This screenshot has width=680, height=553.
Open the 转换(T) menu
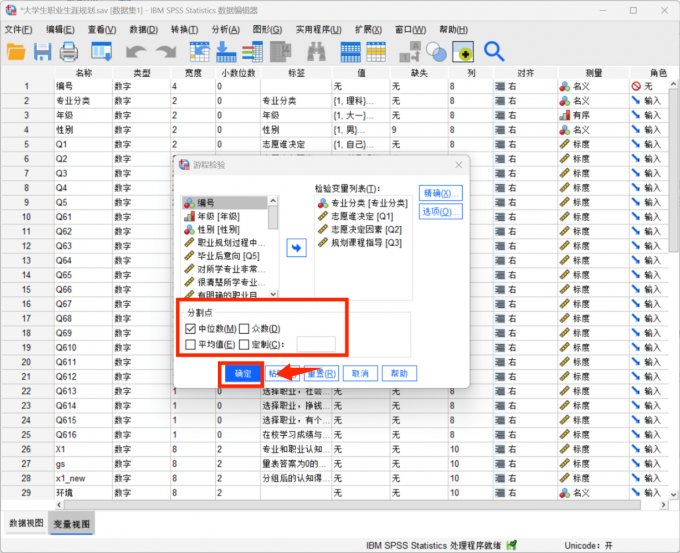click(x=184, y=29)
